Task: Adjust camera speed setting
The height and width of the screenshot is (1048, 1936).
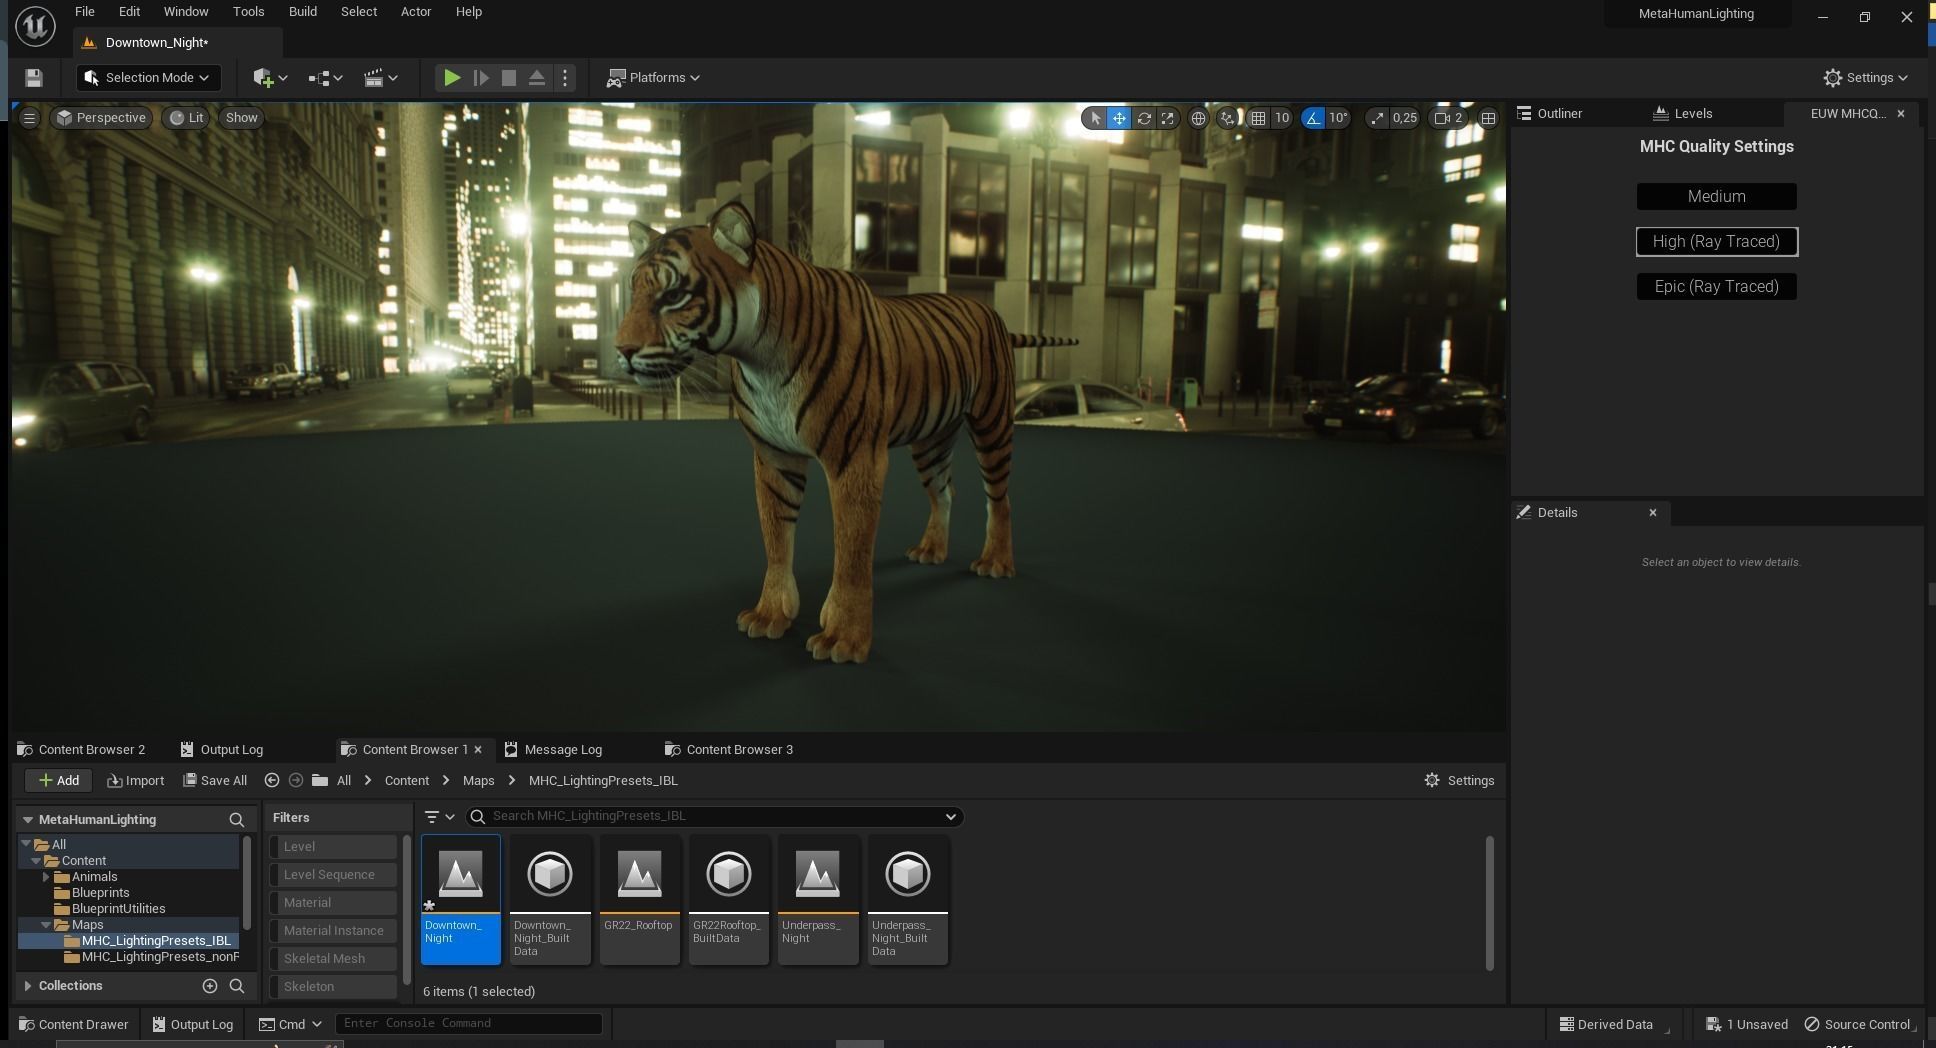Action: coord(1449,118)
